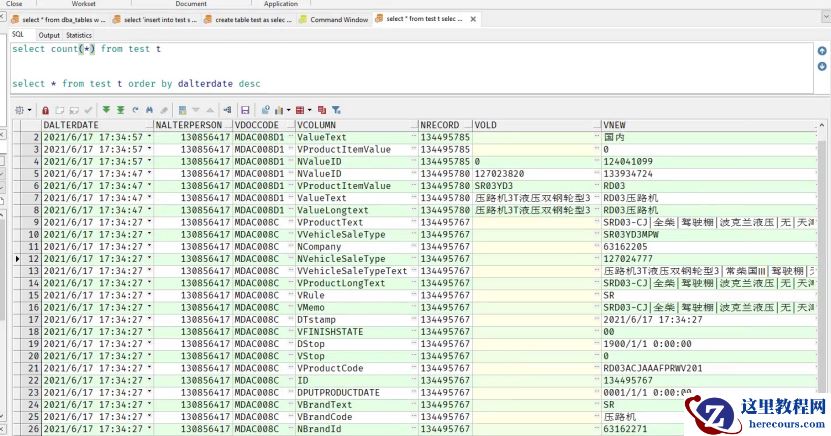Viewport: 831px width, 436px height.
Task: Switch to 'select 'insert into test s...' tab
Action: coord(155,20)
